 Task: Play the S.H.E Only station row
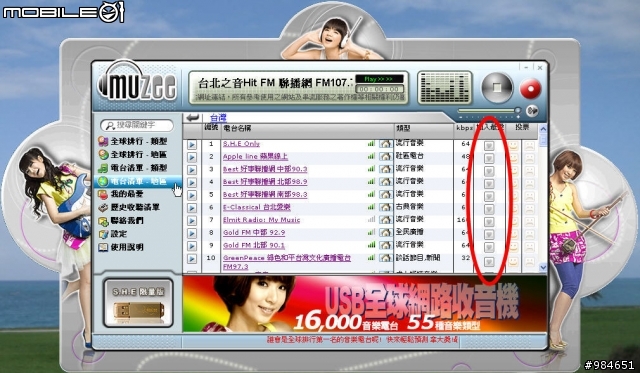[192, 144]
